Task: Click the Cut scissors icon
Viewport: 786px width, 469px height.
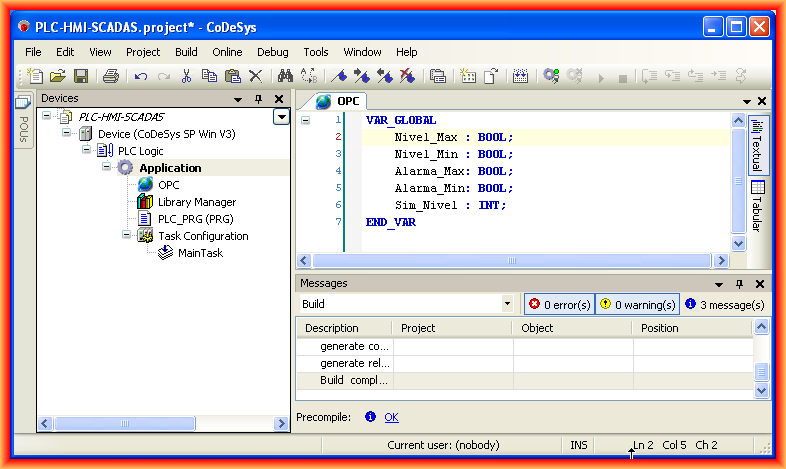Action: (186, 76)
